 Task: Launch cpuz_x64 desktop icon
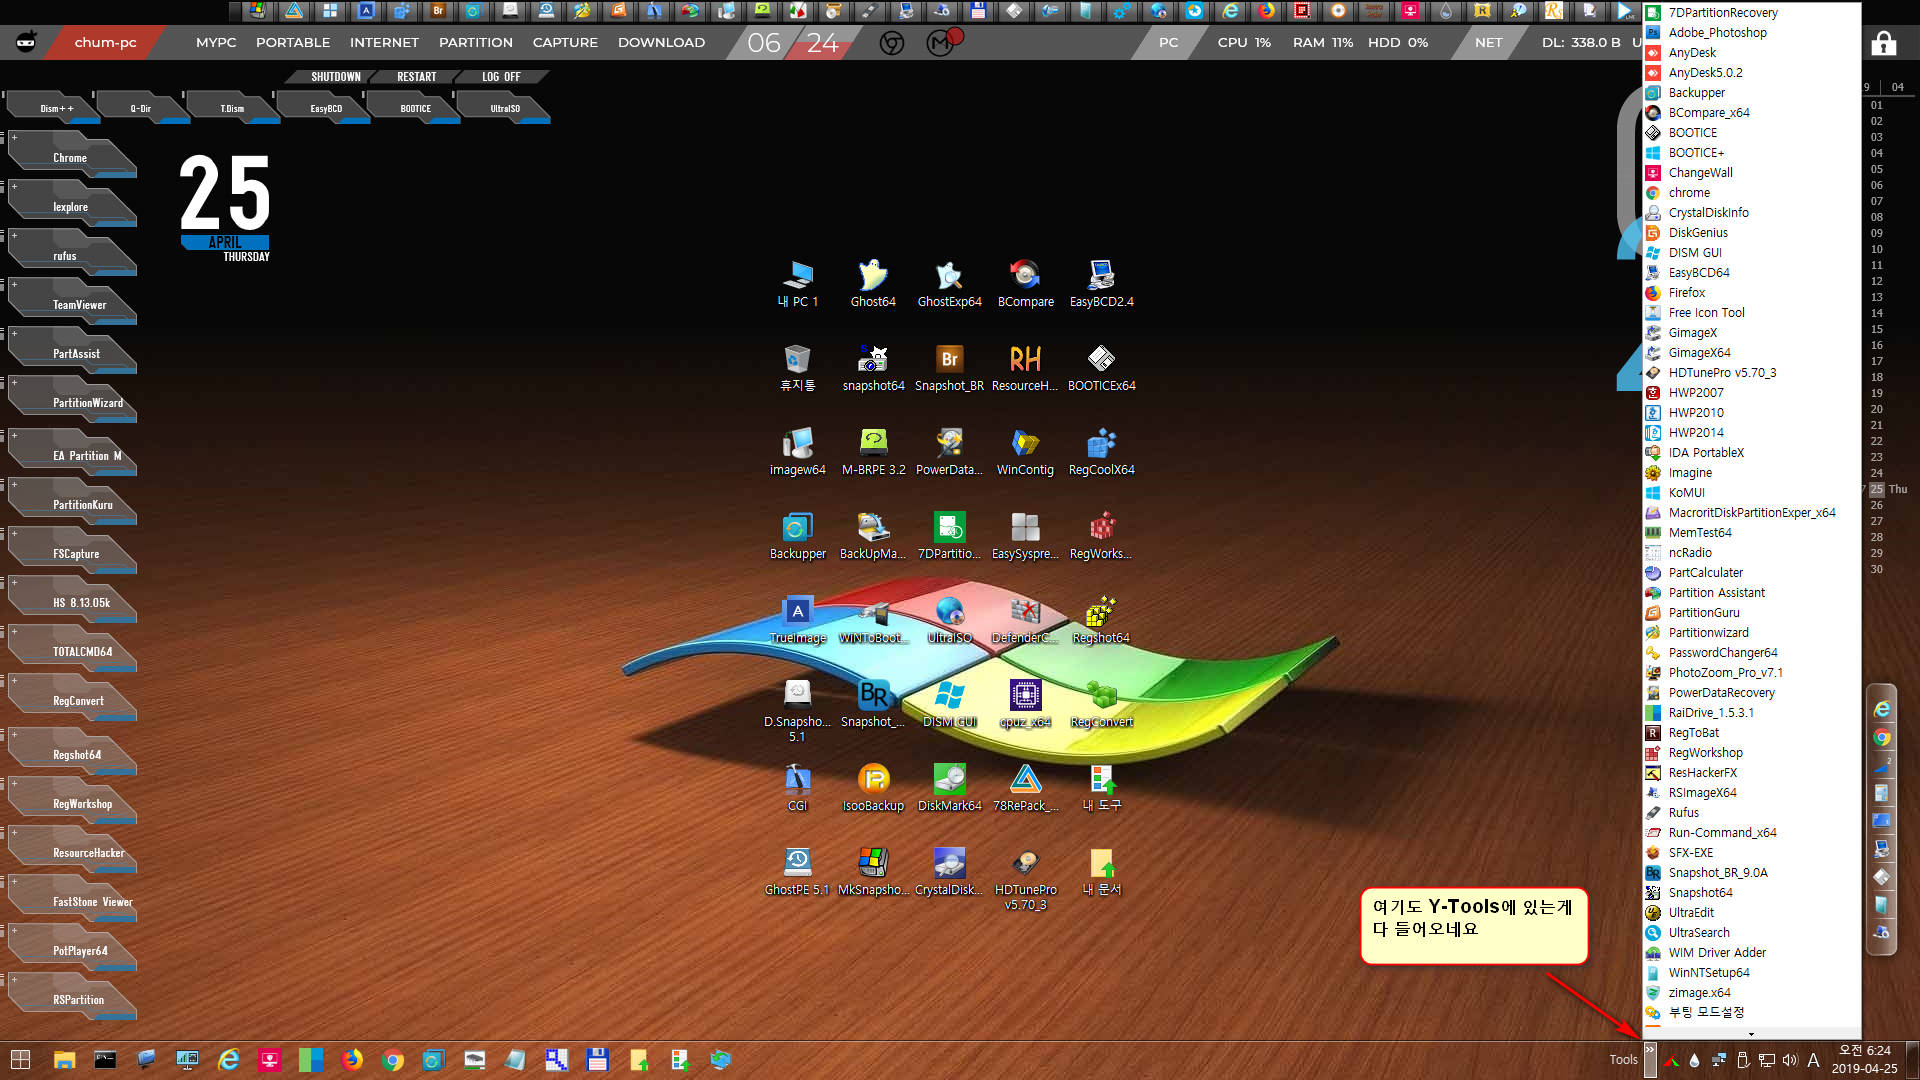(1025, 703)
